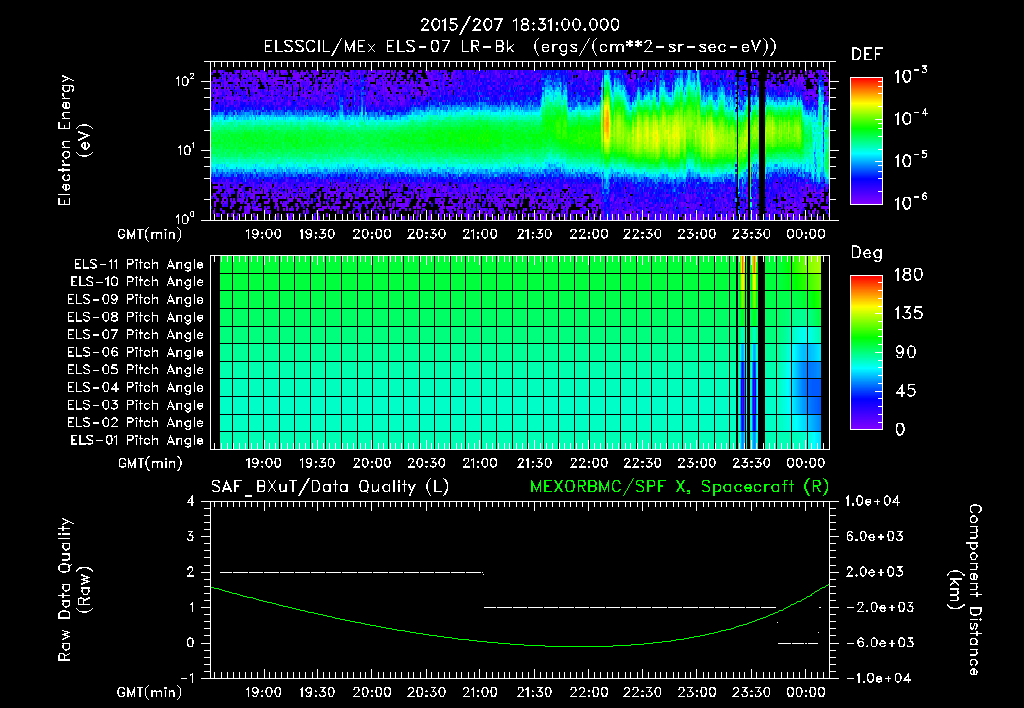This screenshot has height=708, width=1024.
Task: Click the 10^0 electron energy tick label
Action: (x=185, y=217)
